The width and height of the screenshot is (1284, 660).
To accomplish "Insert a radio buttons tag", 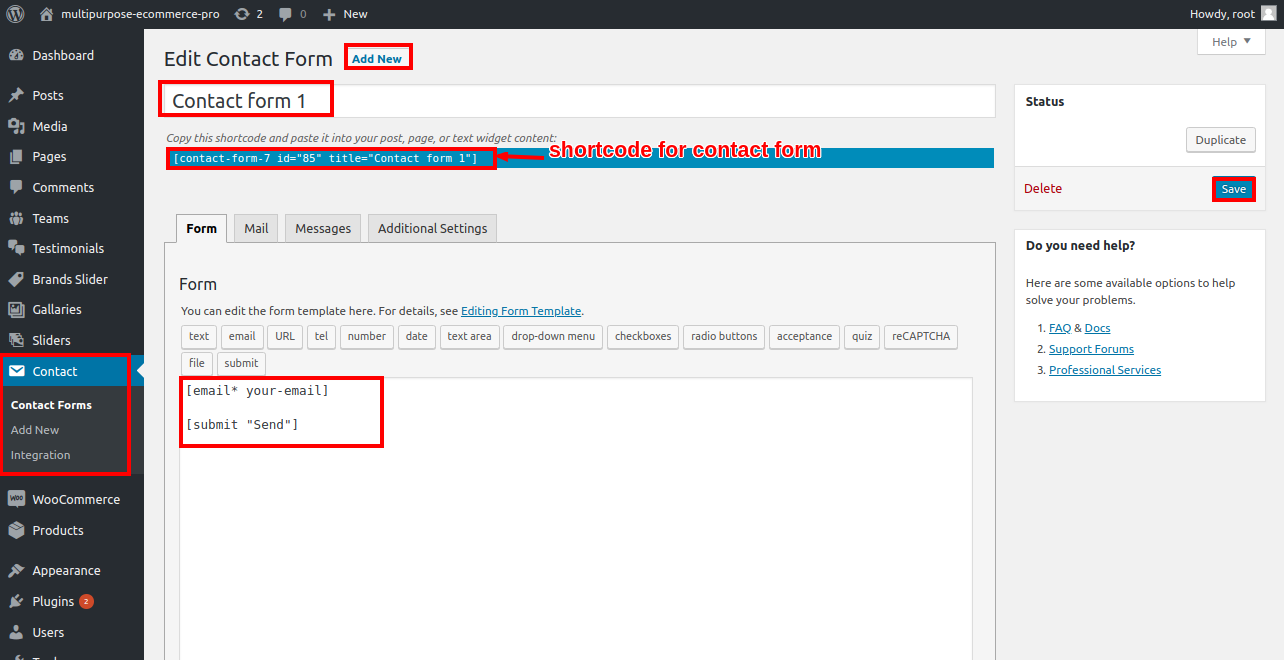I will point(724,336).
